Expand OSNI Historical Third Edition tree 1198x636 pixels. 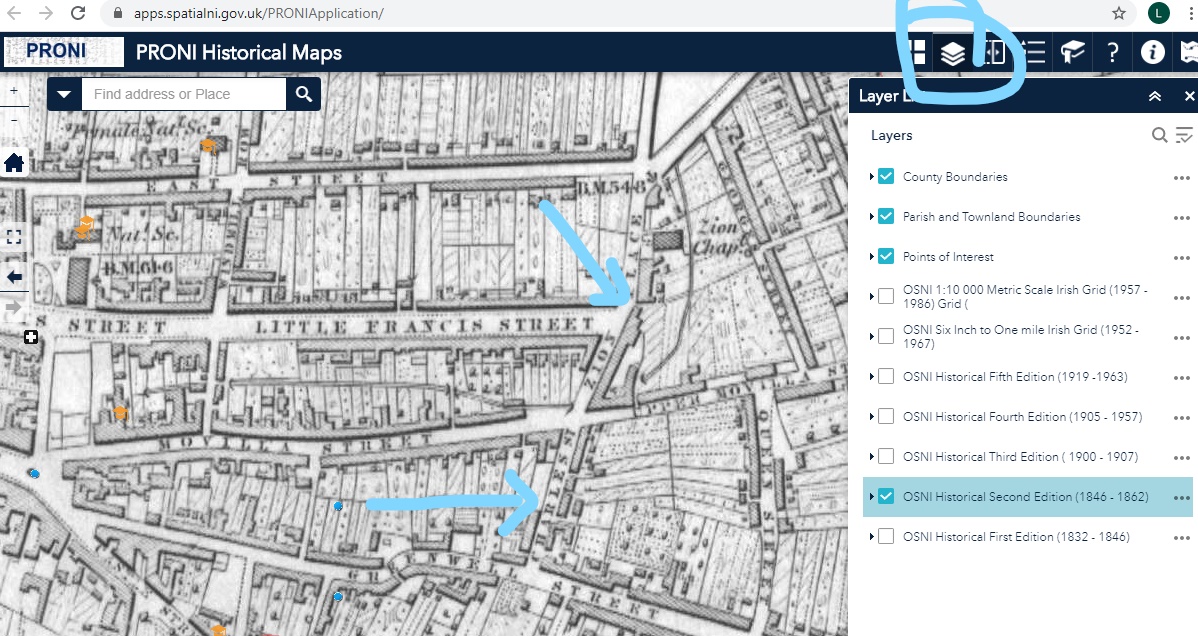click(x=871, y=456)
